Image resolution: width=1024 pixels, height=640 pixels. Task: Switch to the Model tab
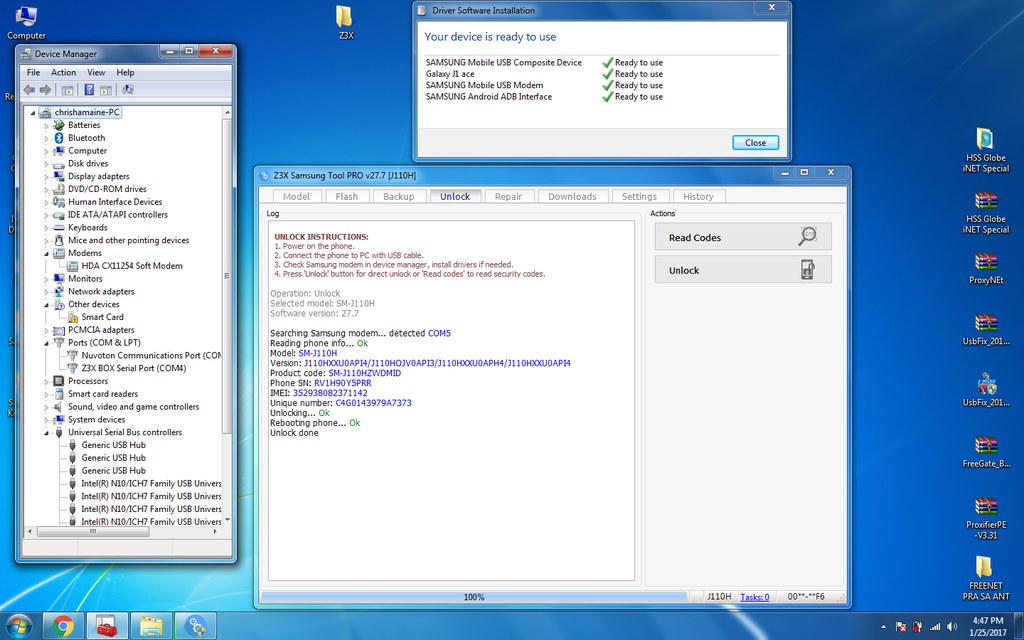point(296,197)
